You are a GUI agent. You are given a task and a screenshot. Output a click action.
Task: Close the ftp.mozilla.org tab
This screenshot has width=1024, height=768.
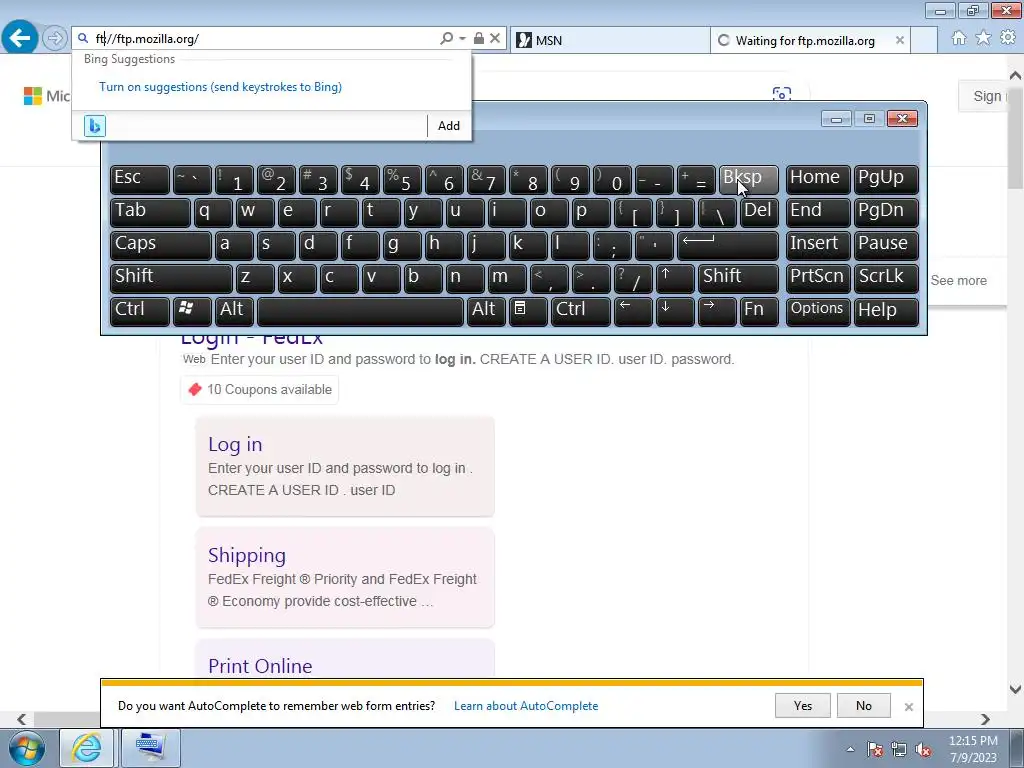click(899, 40)
